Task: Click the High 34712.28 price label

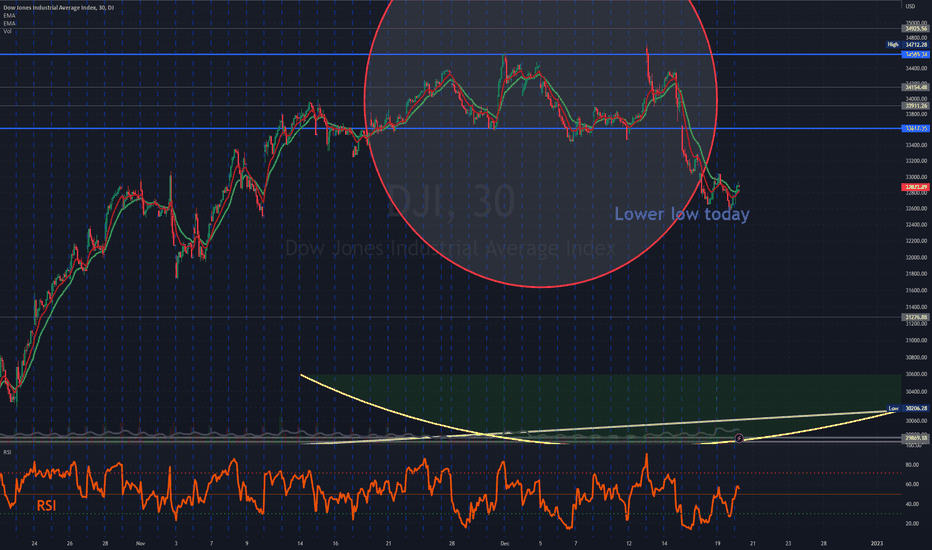Action: [907, 45]
